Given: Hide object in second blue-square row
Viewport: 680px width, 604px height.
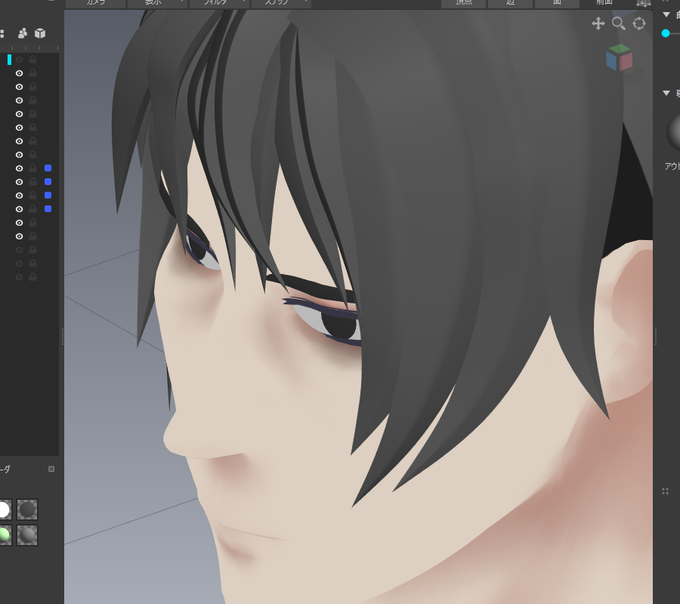Looking at the screenshot, I should tap(19, 182).
